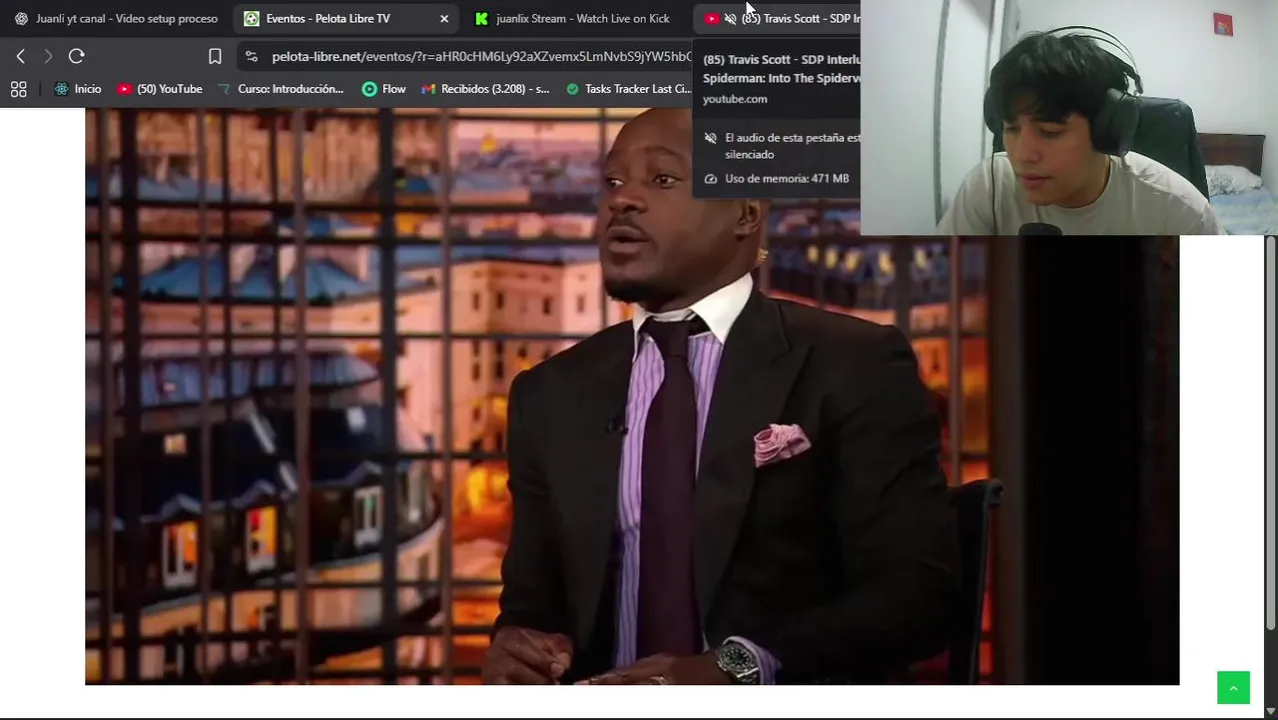Click the webcam overlay of streamer
Image resolution: width=1278 pixels, height=720 pixels.
pyautogui.click(x=1069, y=118)
